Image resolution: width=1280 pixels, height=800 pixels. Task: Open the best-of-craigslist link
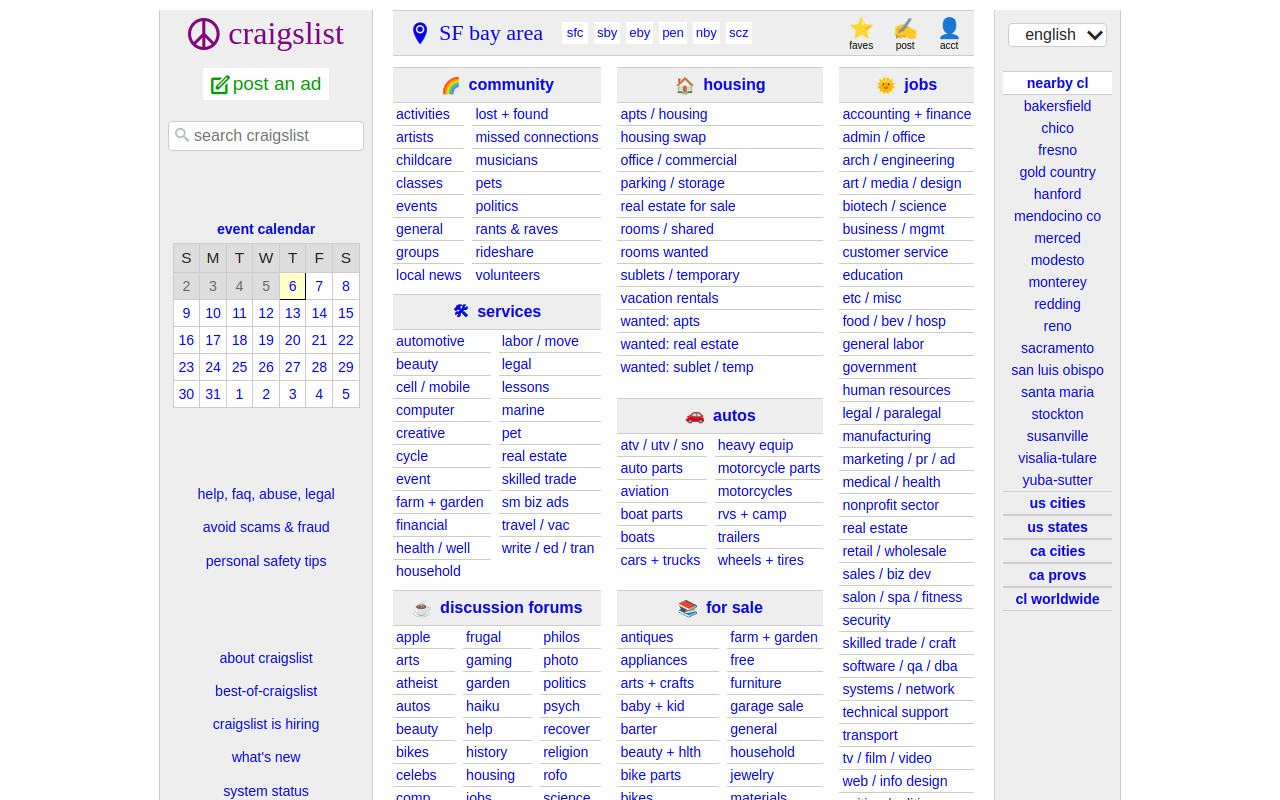pos(266,691)
